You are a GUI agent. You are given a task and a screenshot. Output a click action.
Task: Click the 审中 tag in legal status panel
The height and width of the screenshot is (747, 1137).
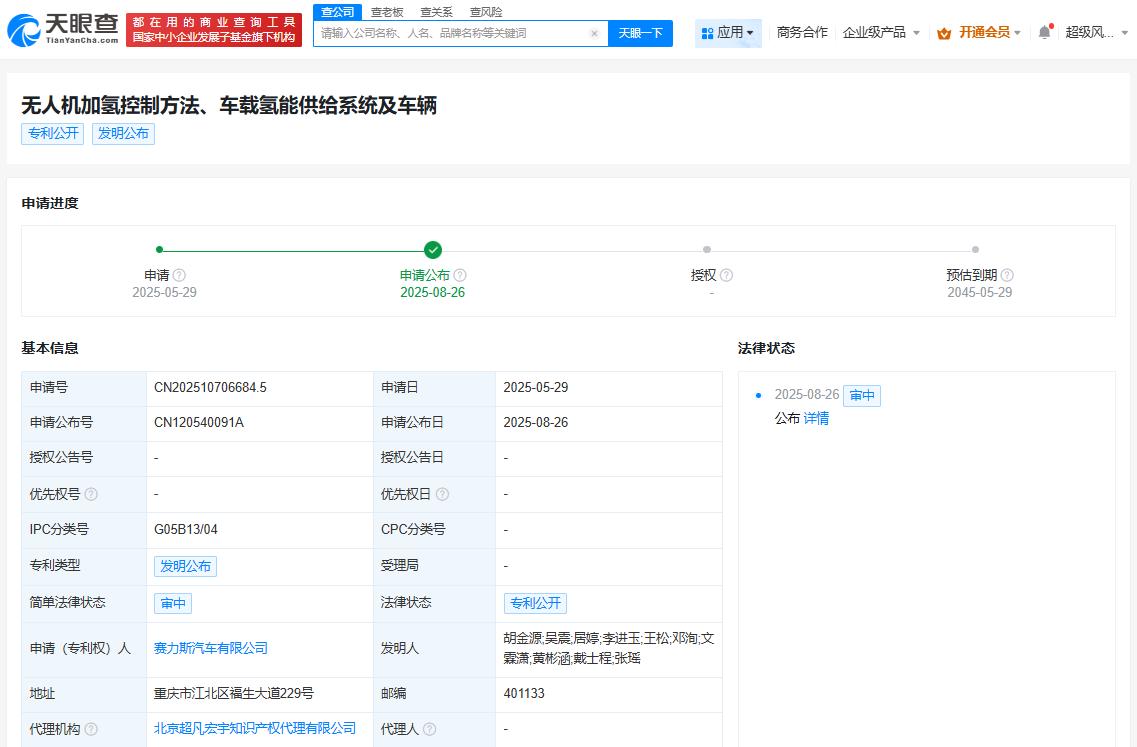(x=862, y=395)
